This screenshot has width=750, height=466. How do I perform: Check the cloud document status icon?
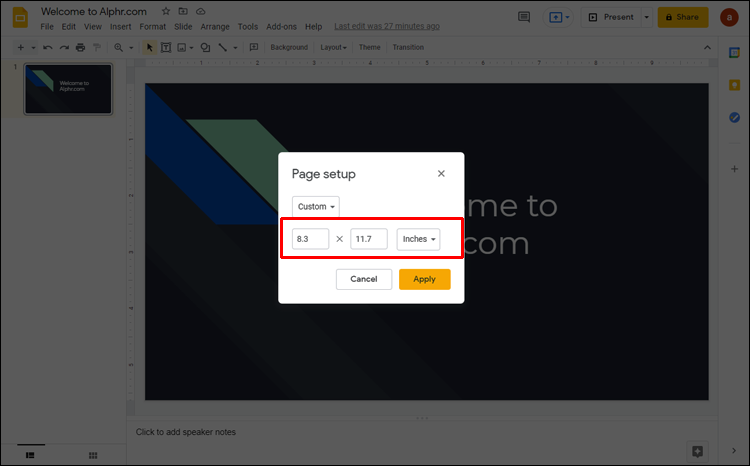pos(200,11)
